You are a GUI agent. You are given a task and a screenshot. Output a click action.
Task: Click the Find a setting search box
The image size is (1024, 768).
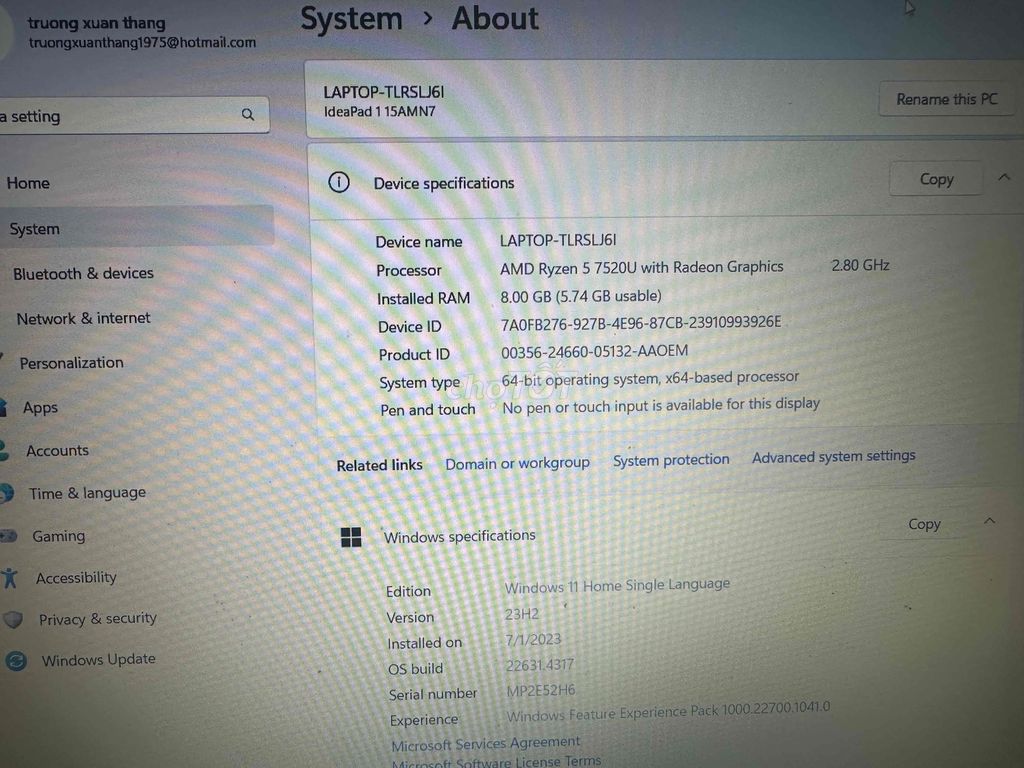pyautogui.click(x=134, y=116)
